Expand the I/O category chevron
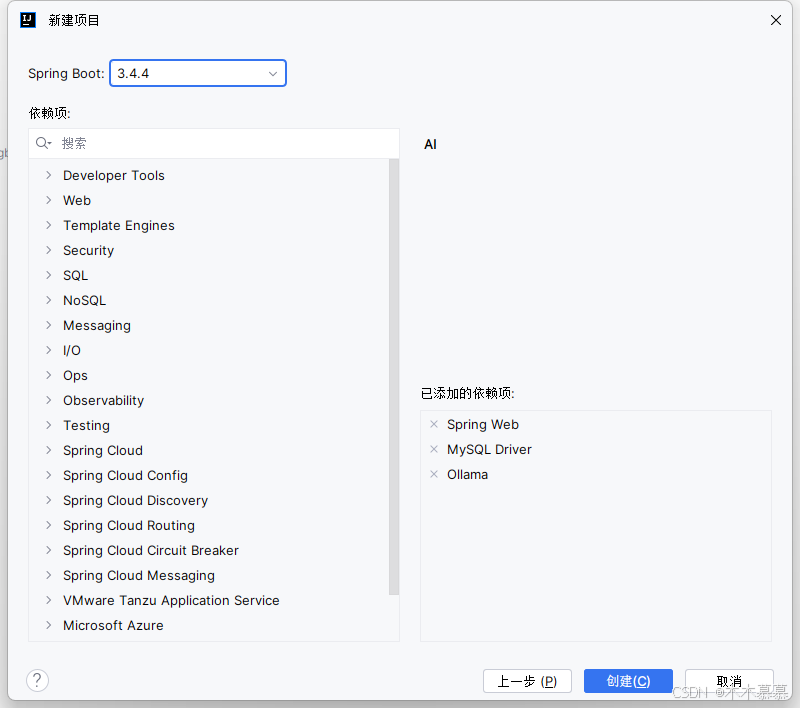Viewport: 800px width, 708px height. pyautogui.click(x=48, y=350)
